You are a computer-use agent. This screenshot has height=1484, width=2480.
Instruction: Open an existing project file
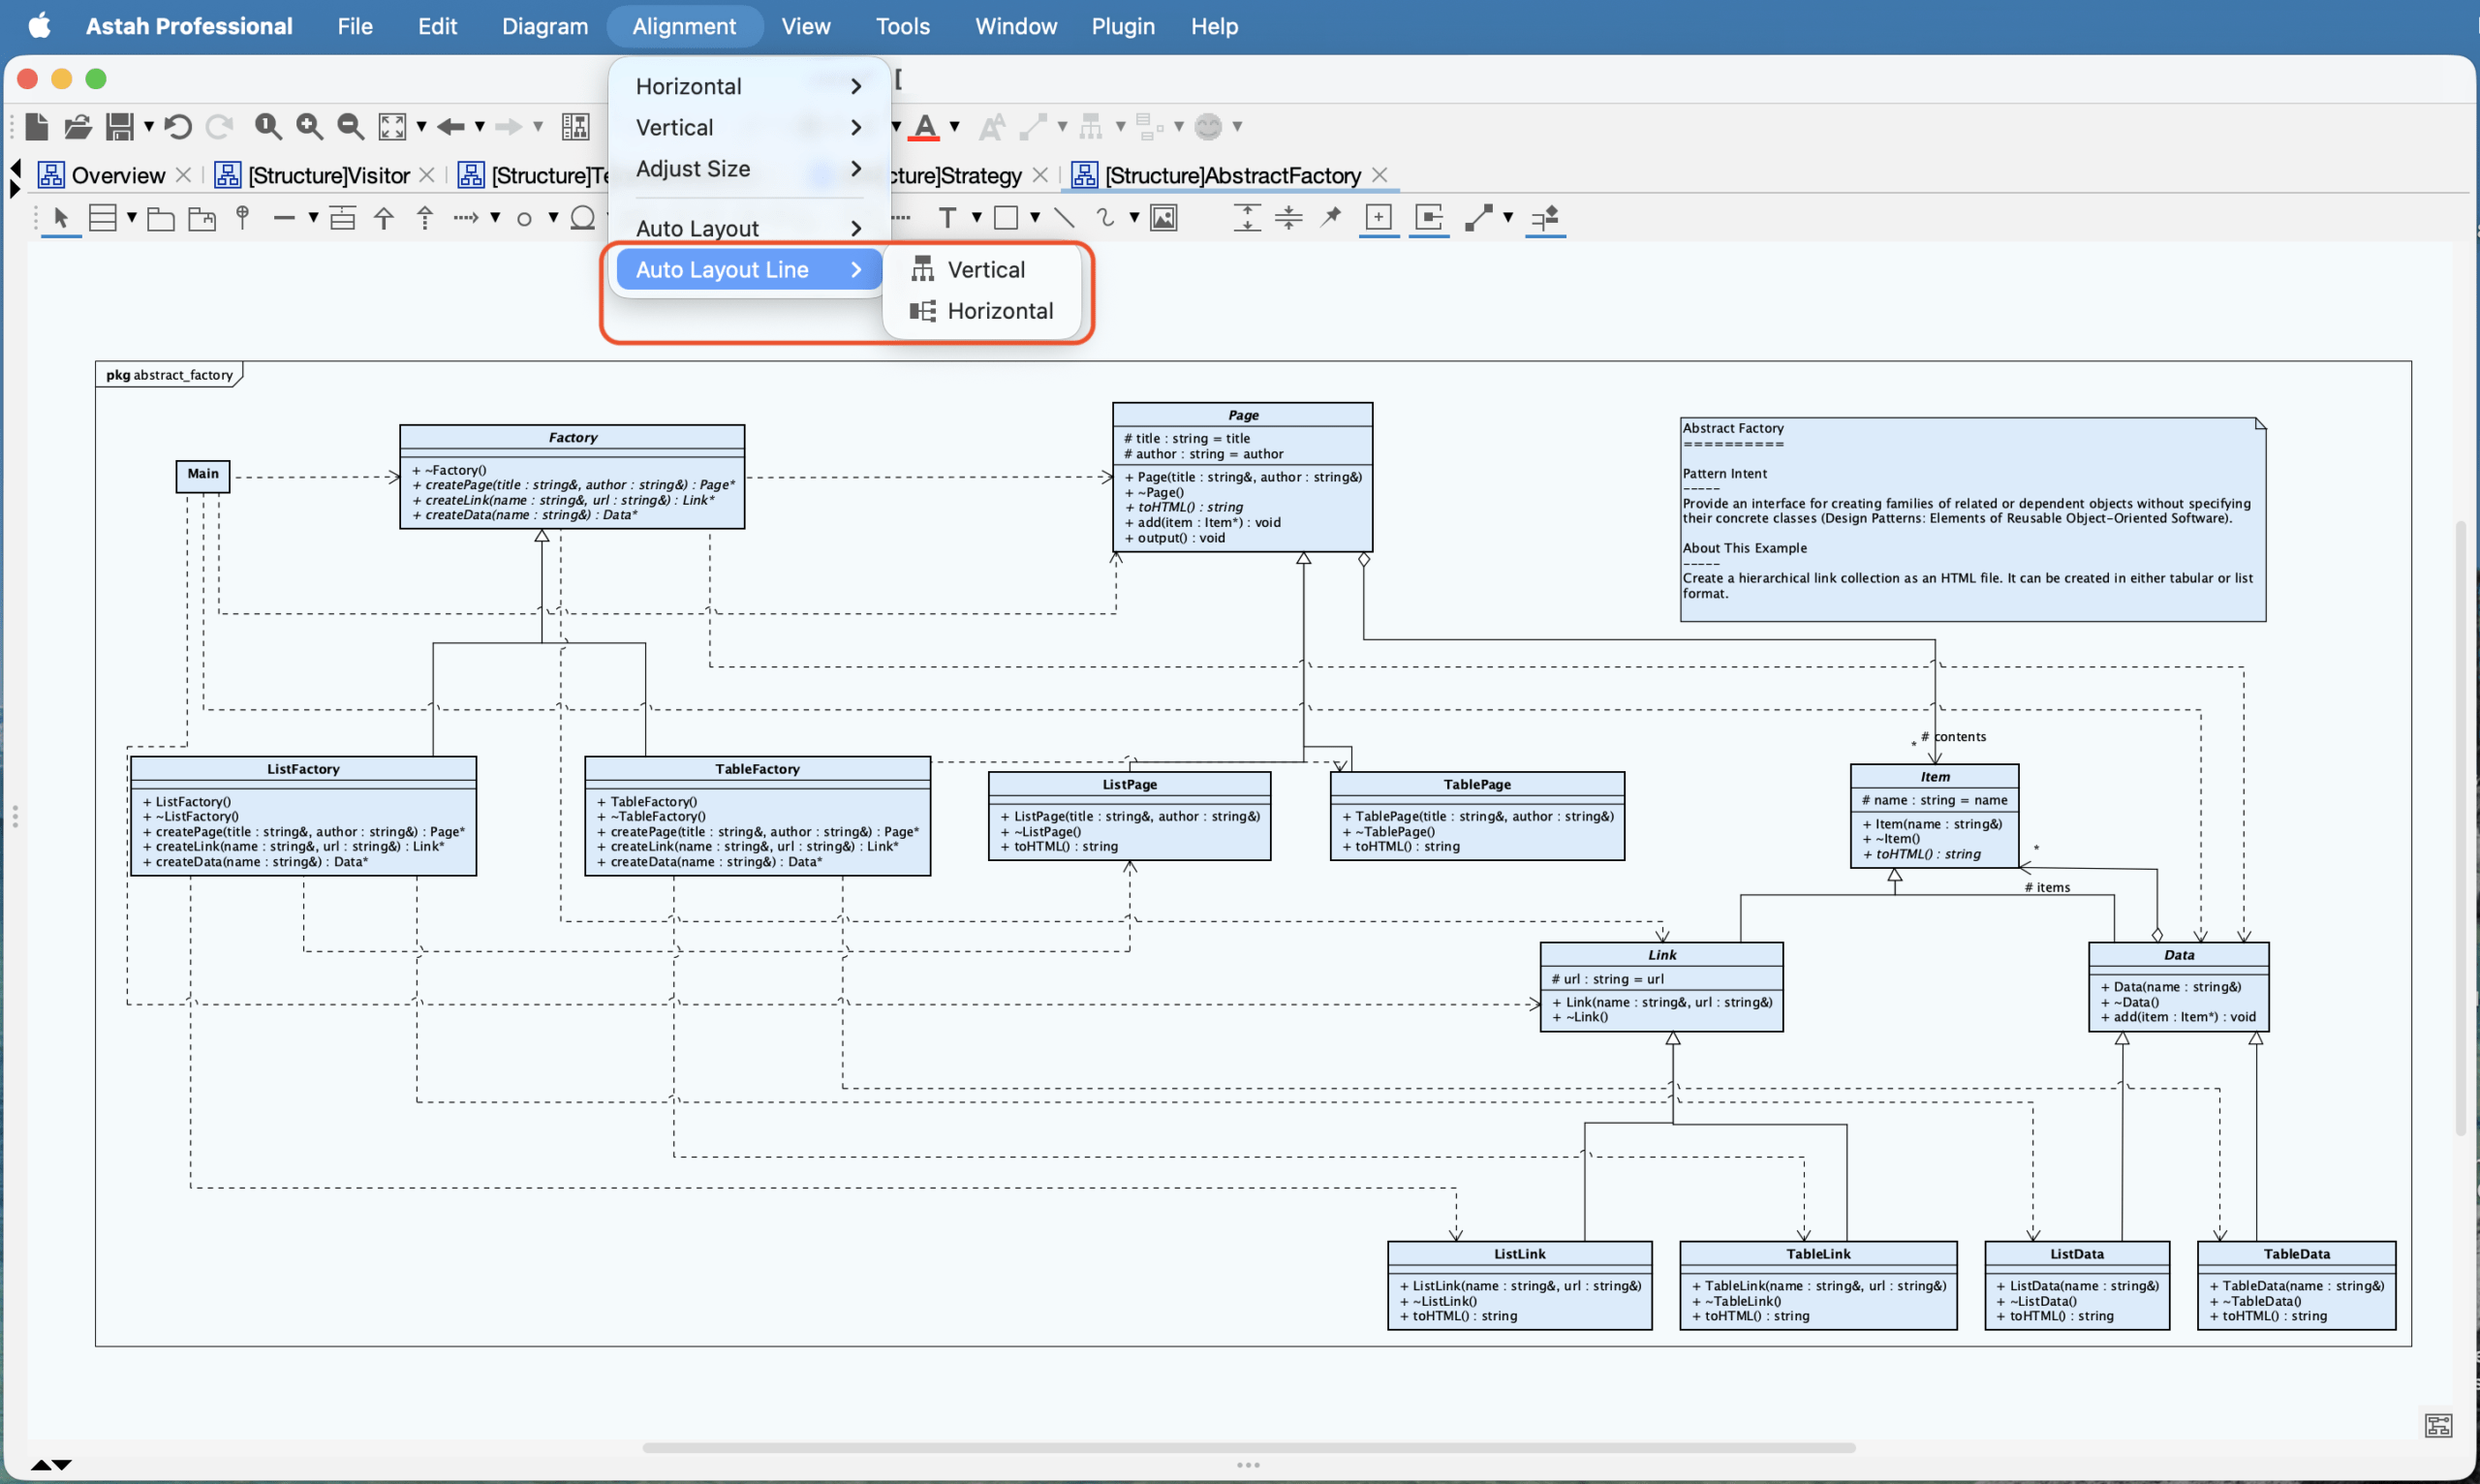click(x=78, y=126)
